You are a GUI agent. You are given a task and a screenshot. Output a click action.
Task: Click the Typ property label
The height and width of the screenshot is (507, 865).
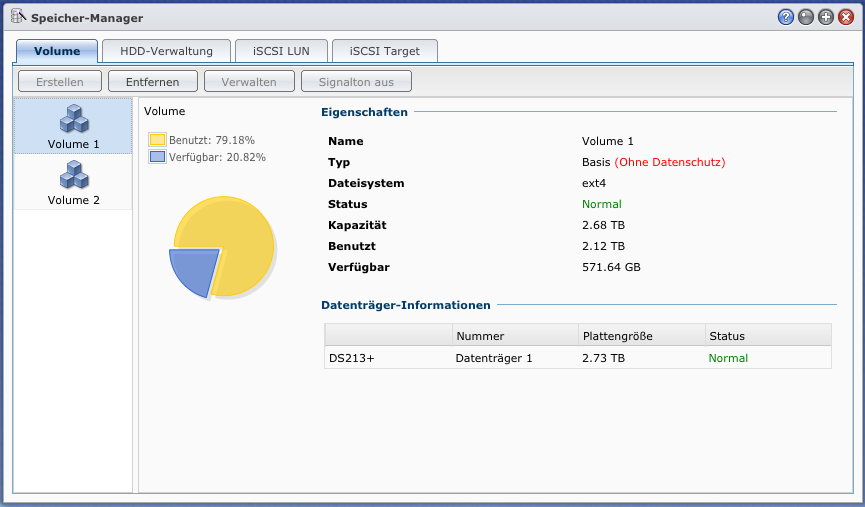click(339, 162)
